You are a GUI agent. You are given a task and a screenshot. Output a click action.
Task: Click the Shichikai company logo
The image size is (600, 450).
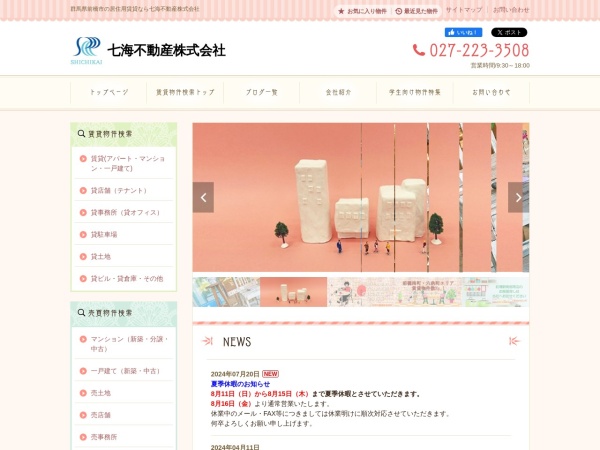pyautogui.click(x=86, y=50)
